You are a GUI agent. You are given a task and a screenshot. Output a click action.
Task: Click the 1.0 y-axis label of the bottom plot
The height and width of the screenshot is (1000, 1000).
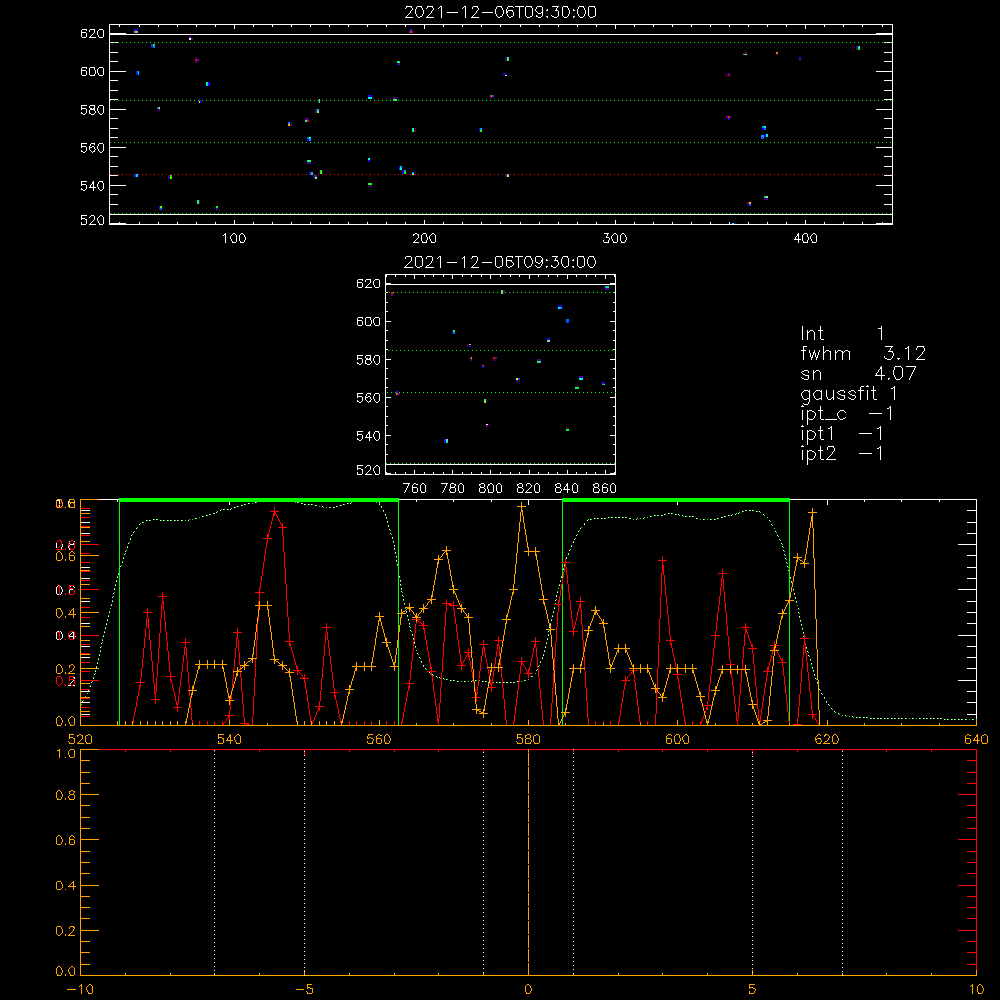pos(66,754)
